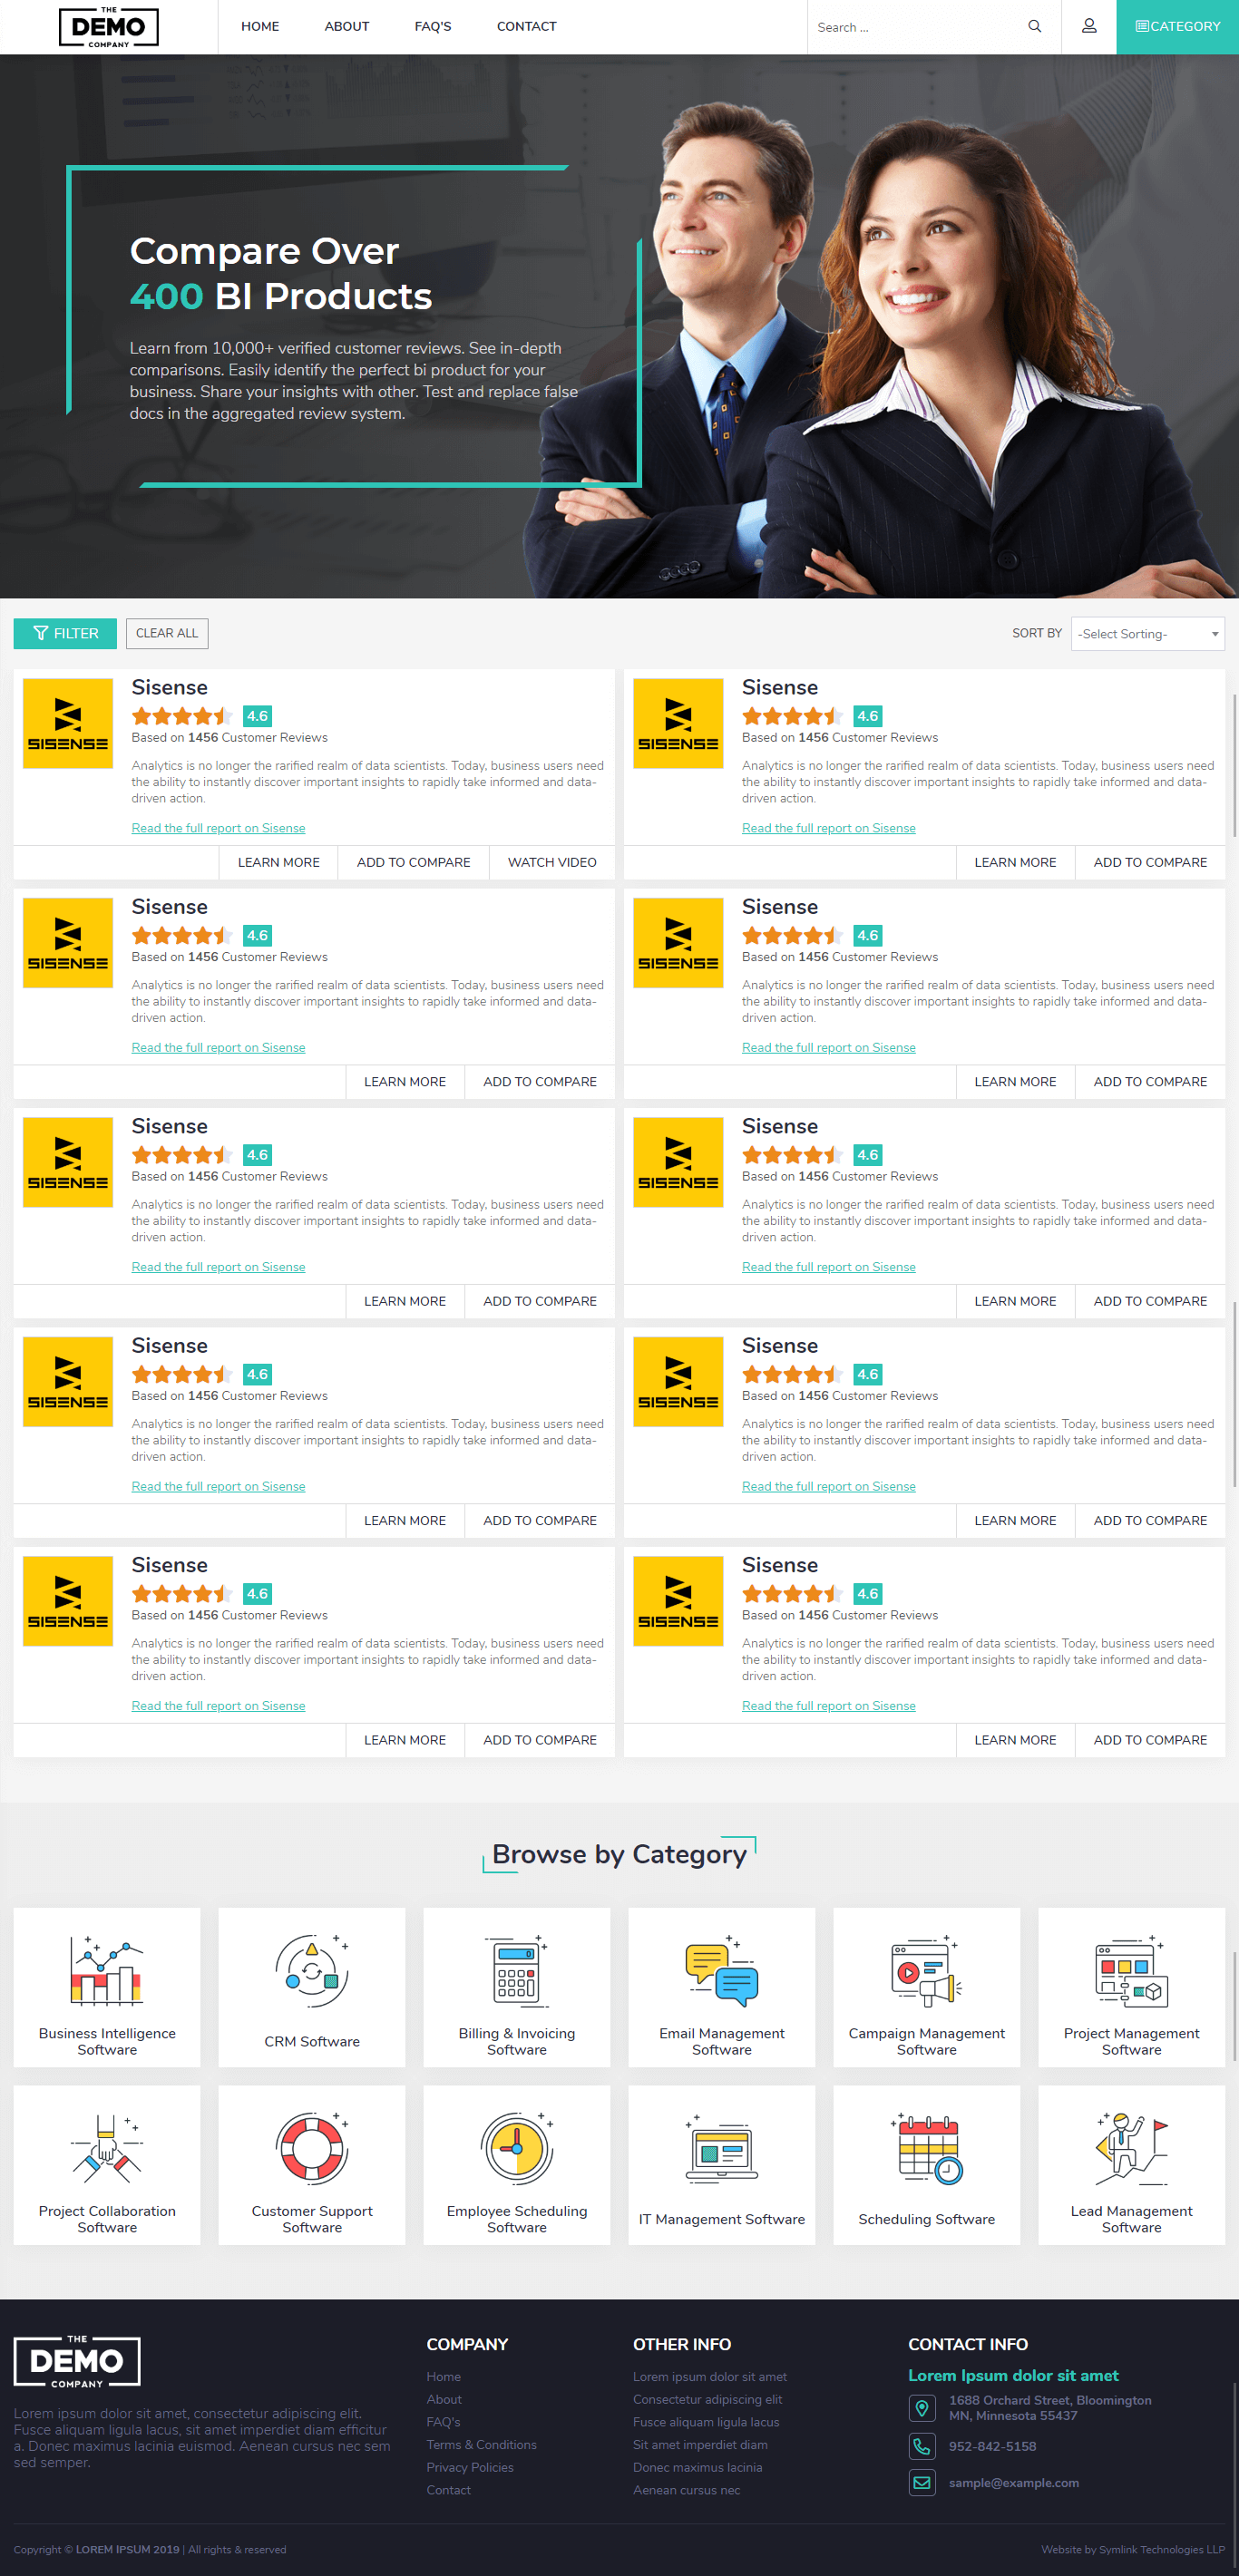
Task: Open the About menu item
Action: [x=347, y=27]
